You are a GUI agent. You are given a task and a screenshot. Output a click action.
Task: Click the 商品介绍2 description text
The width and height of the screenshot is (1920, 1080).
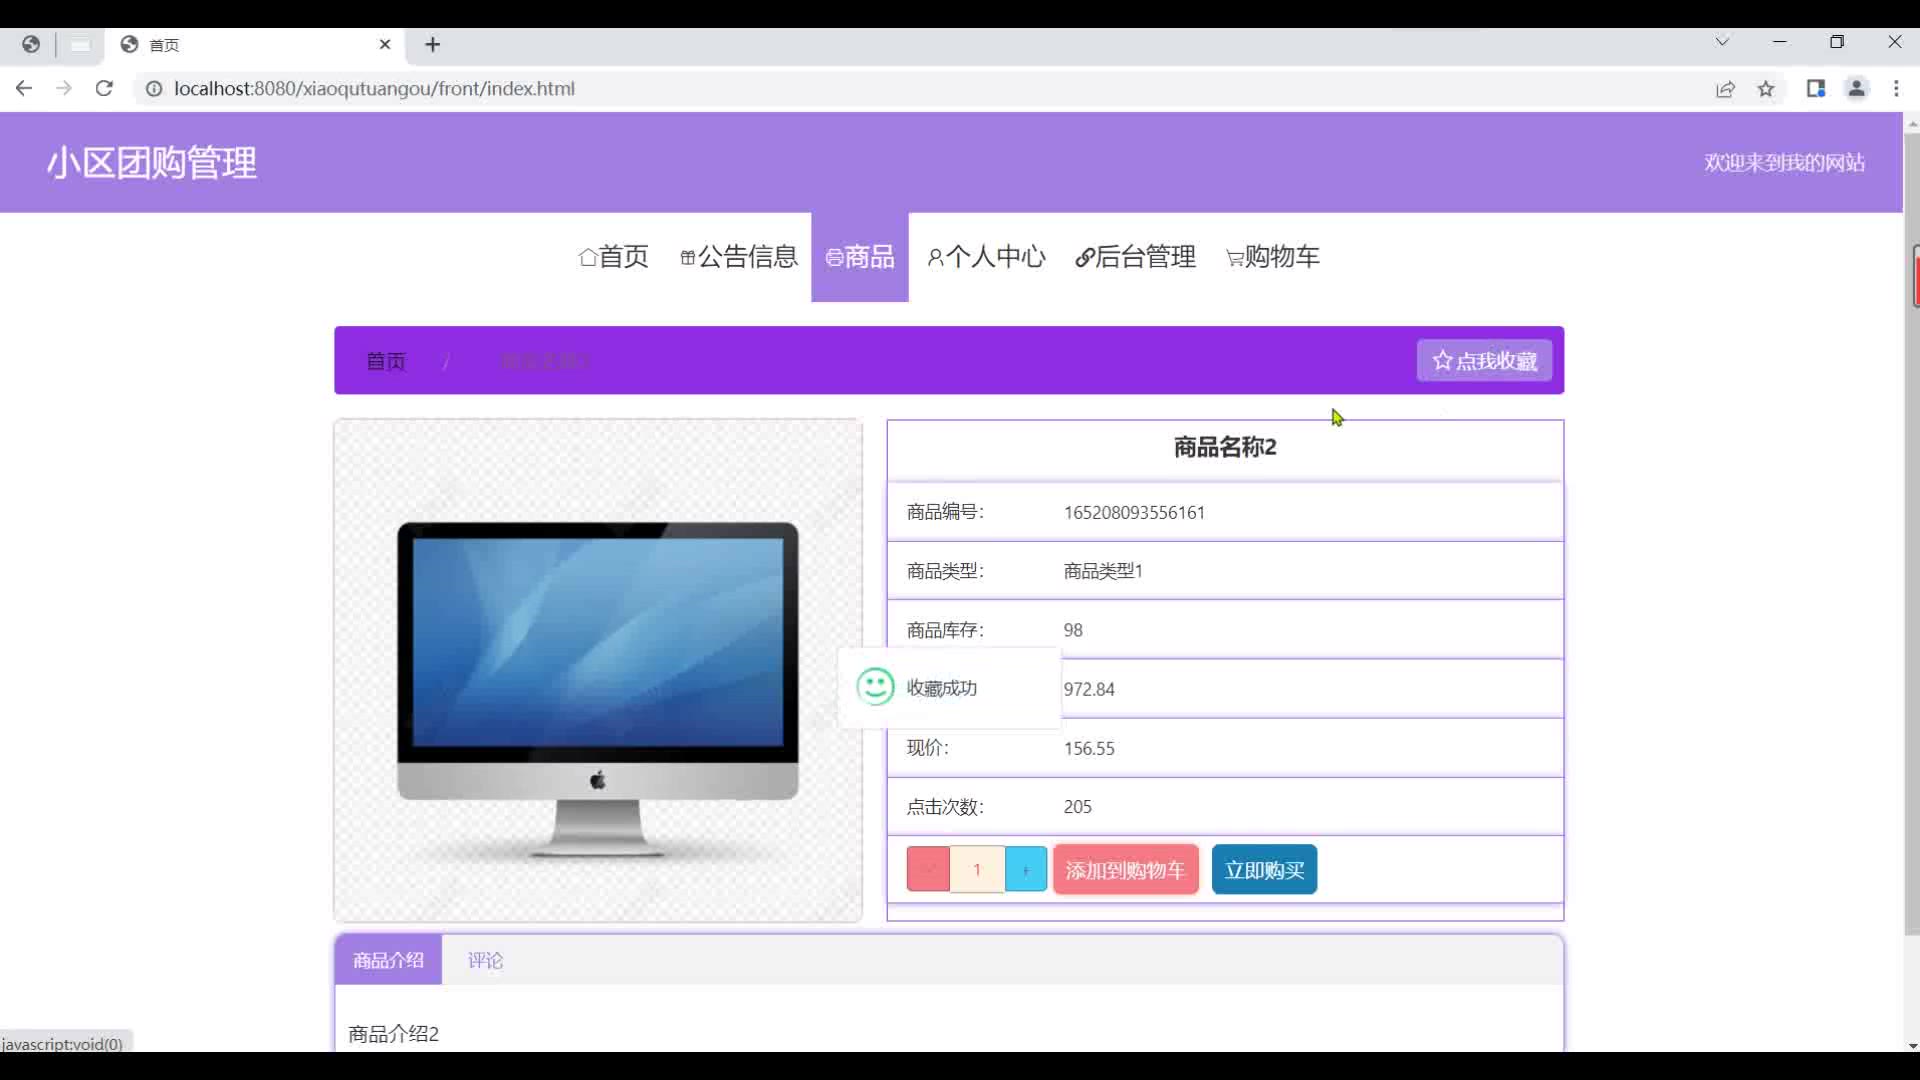(393, 1034)
